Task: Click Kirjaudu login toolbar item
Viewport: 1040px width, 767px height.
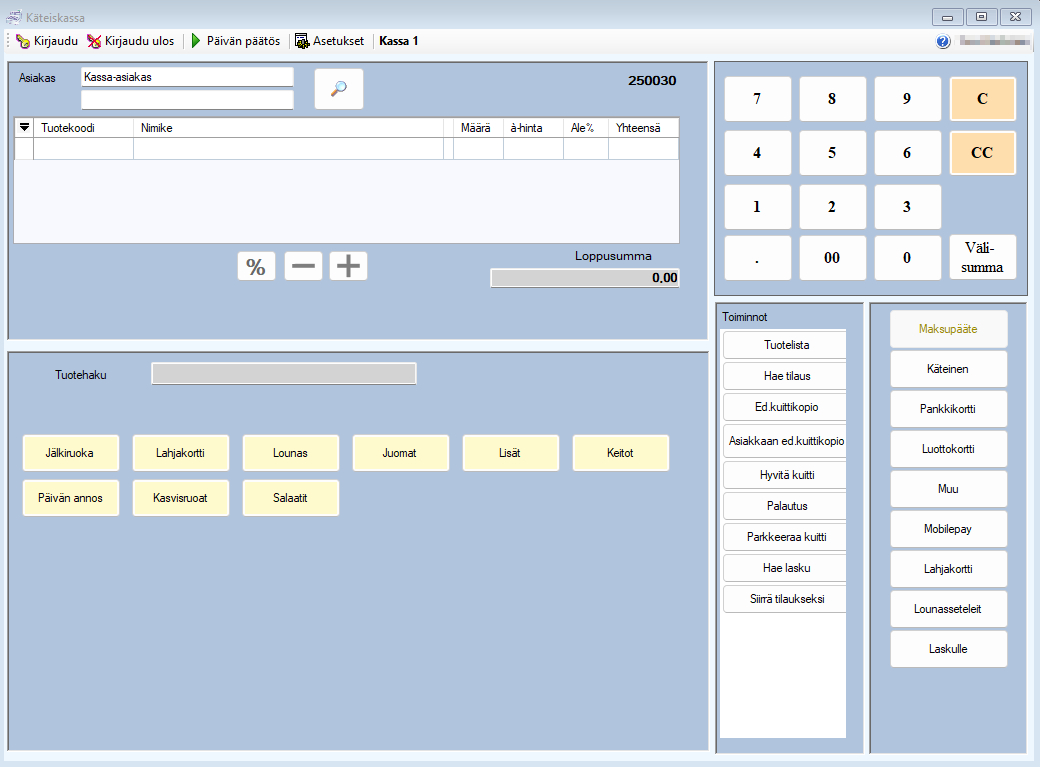Action: tap(46, 41)
